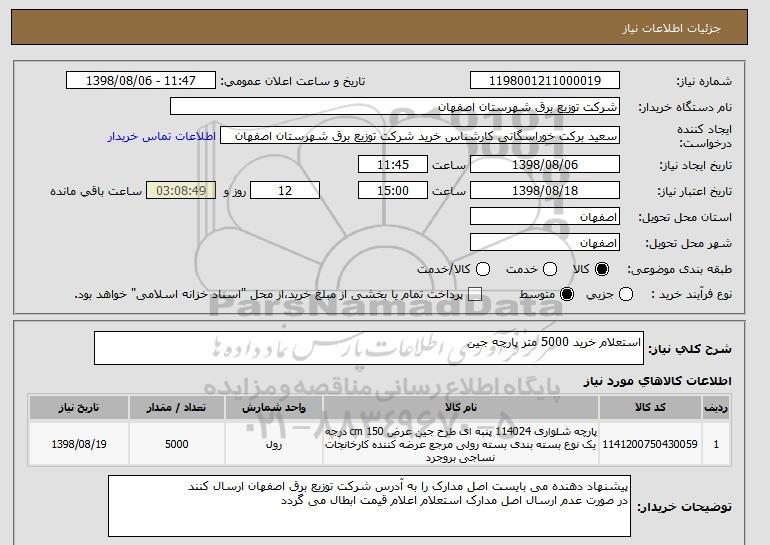The height and width of the screenshot is (545, 770).
Task: Open the اطلاعات تماس خریدار link
Action: (162, 136)
